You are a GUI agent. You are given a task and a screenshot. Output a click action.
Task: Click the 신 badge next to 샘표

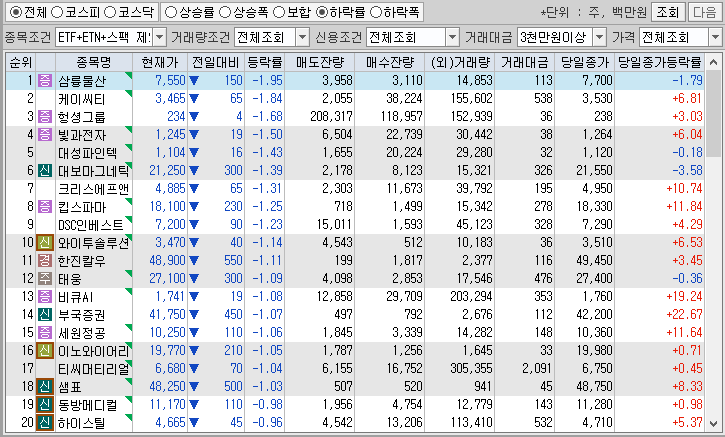click(x=45, y=387)
